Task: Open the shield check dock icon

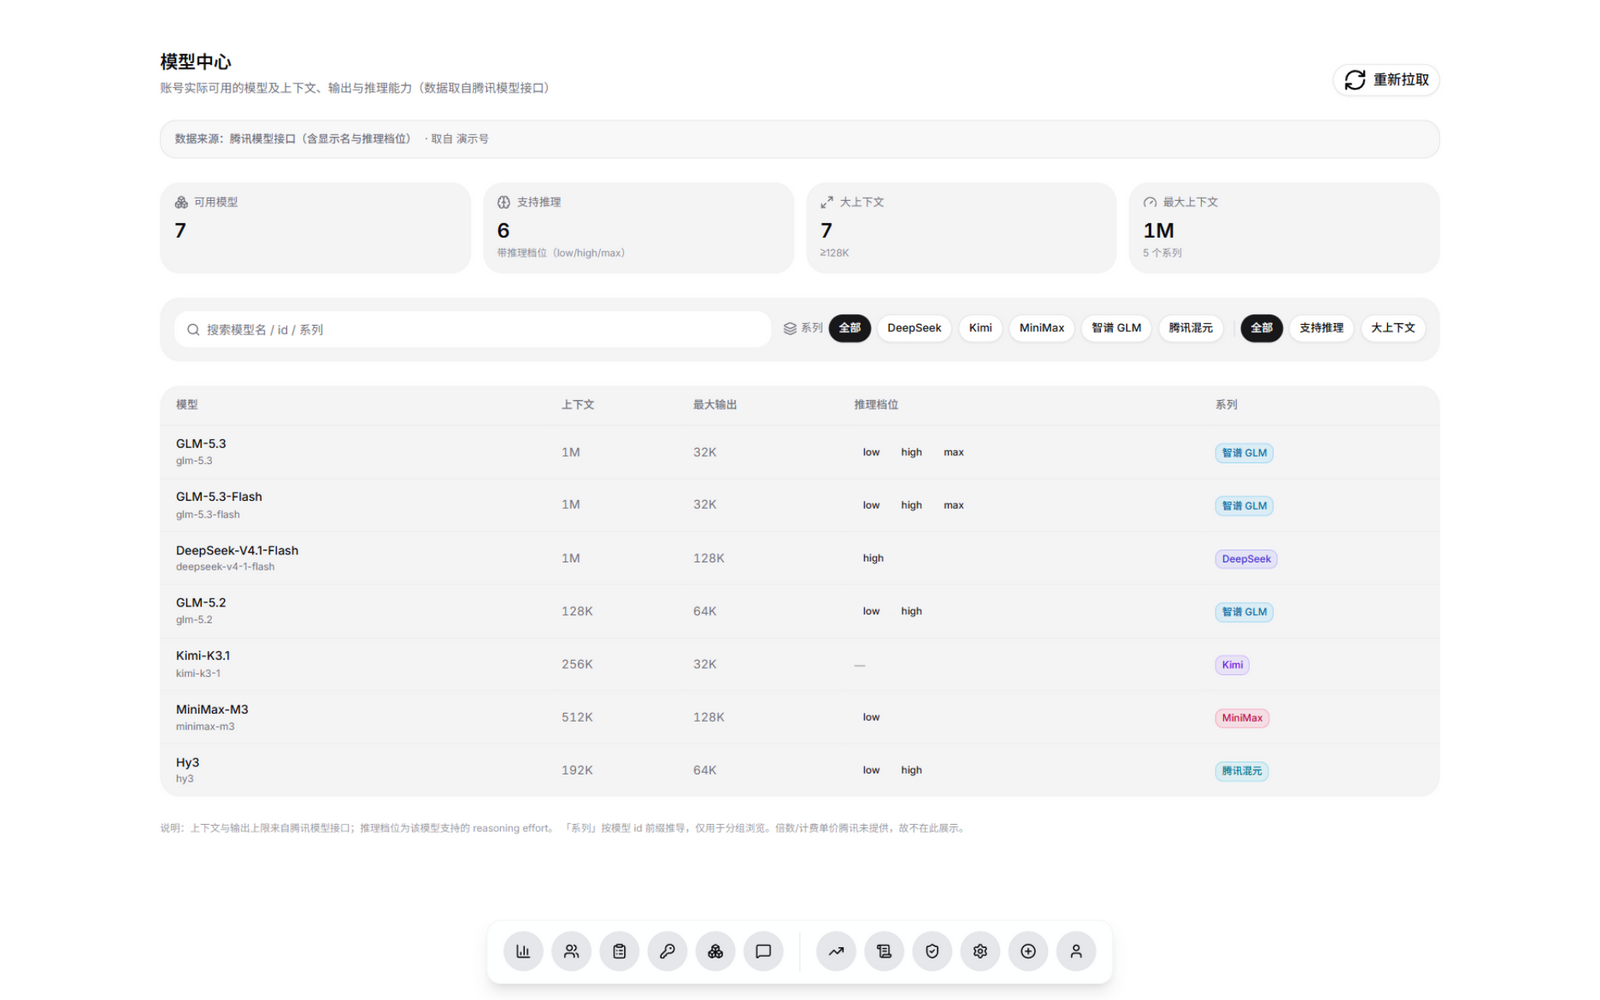Action: click(x=932, y=951)
